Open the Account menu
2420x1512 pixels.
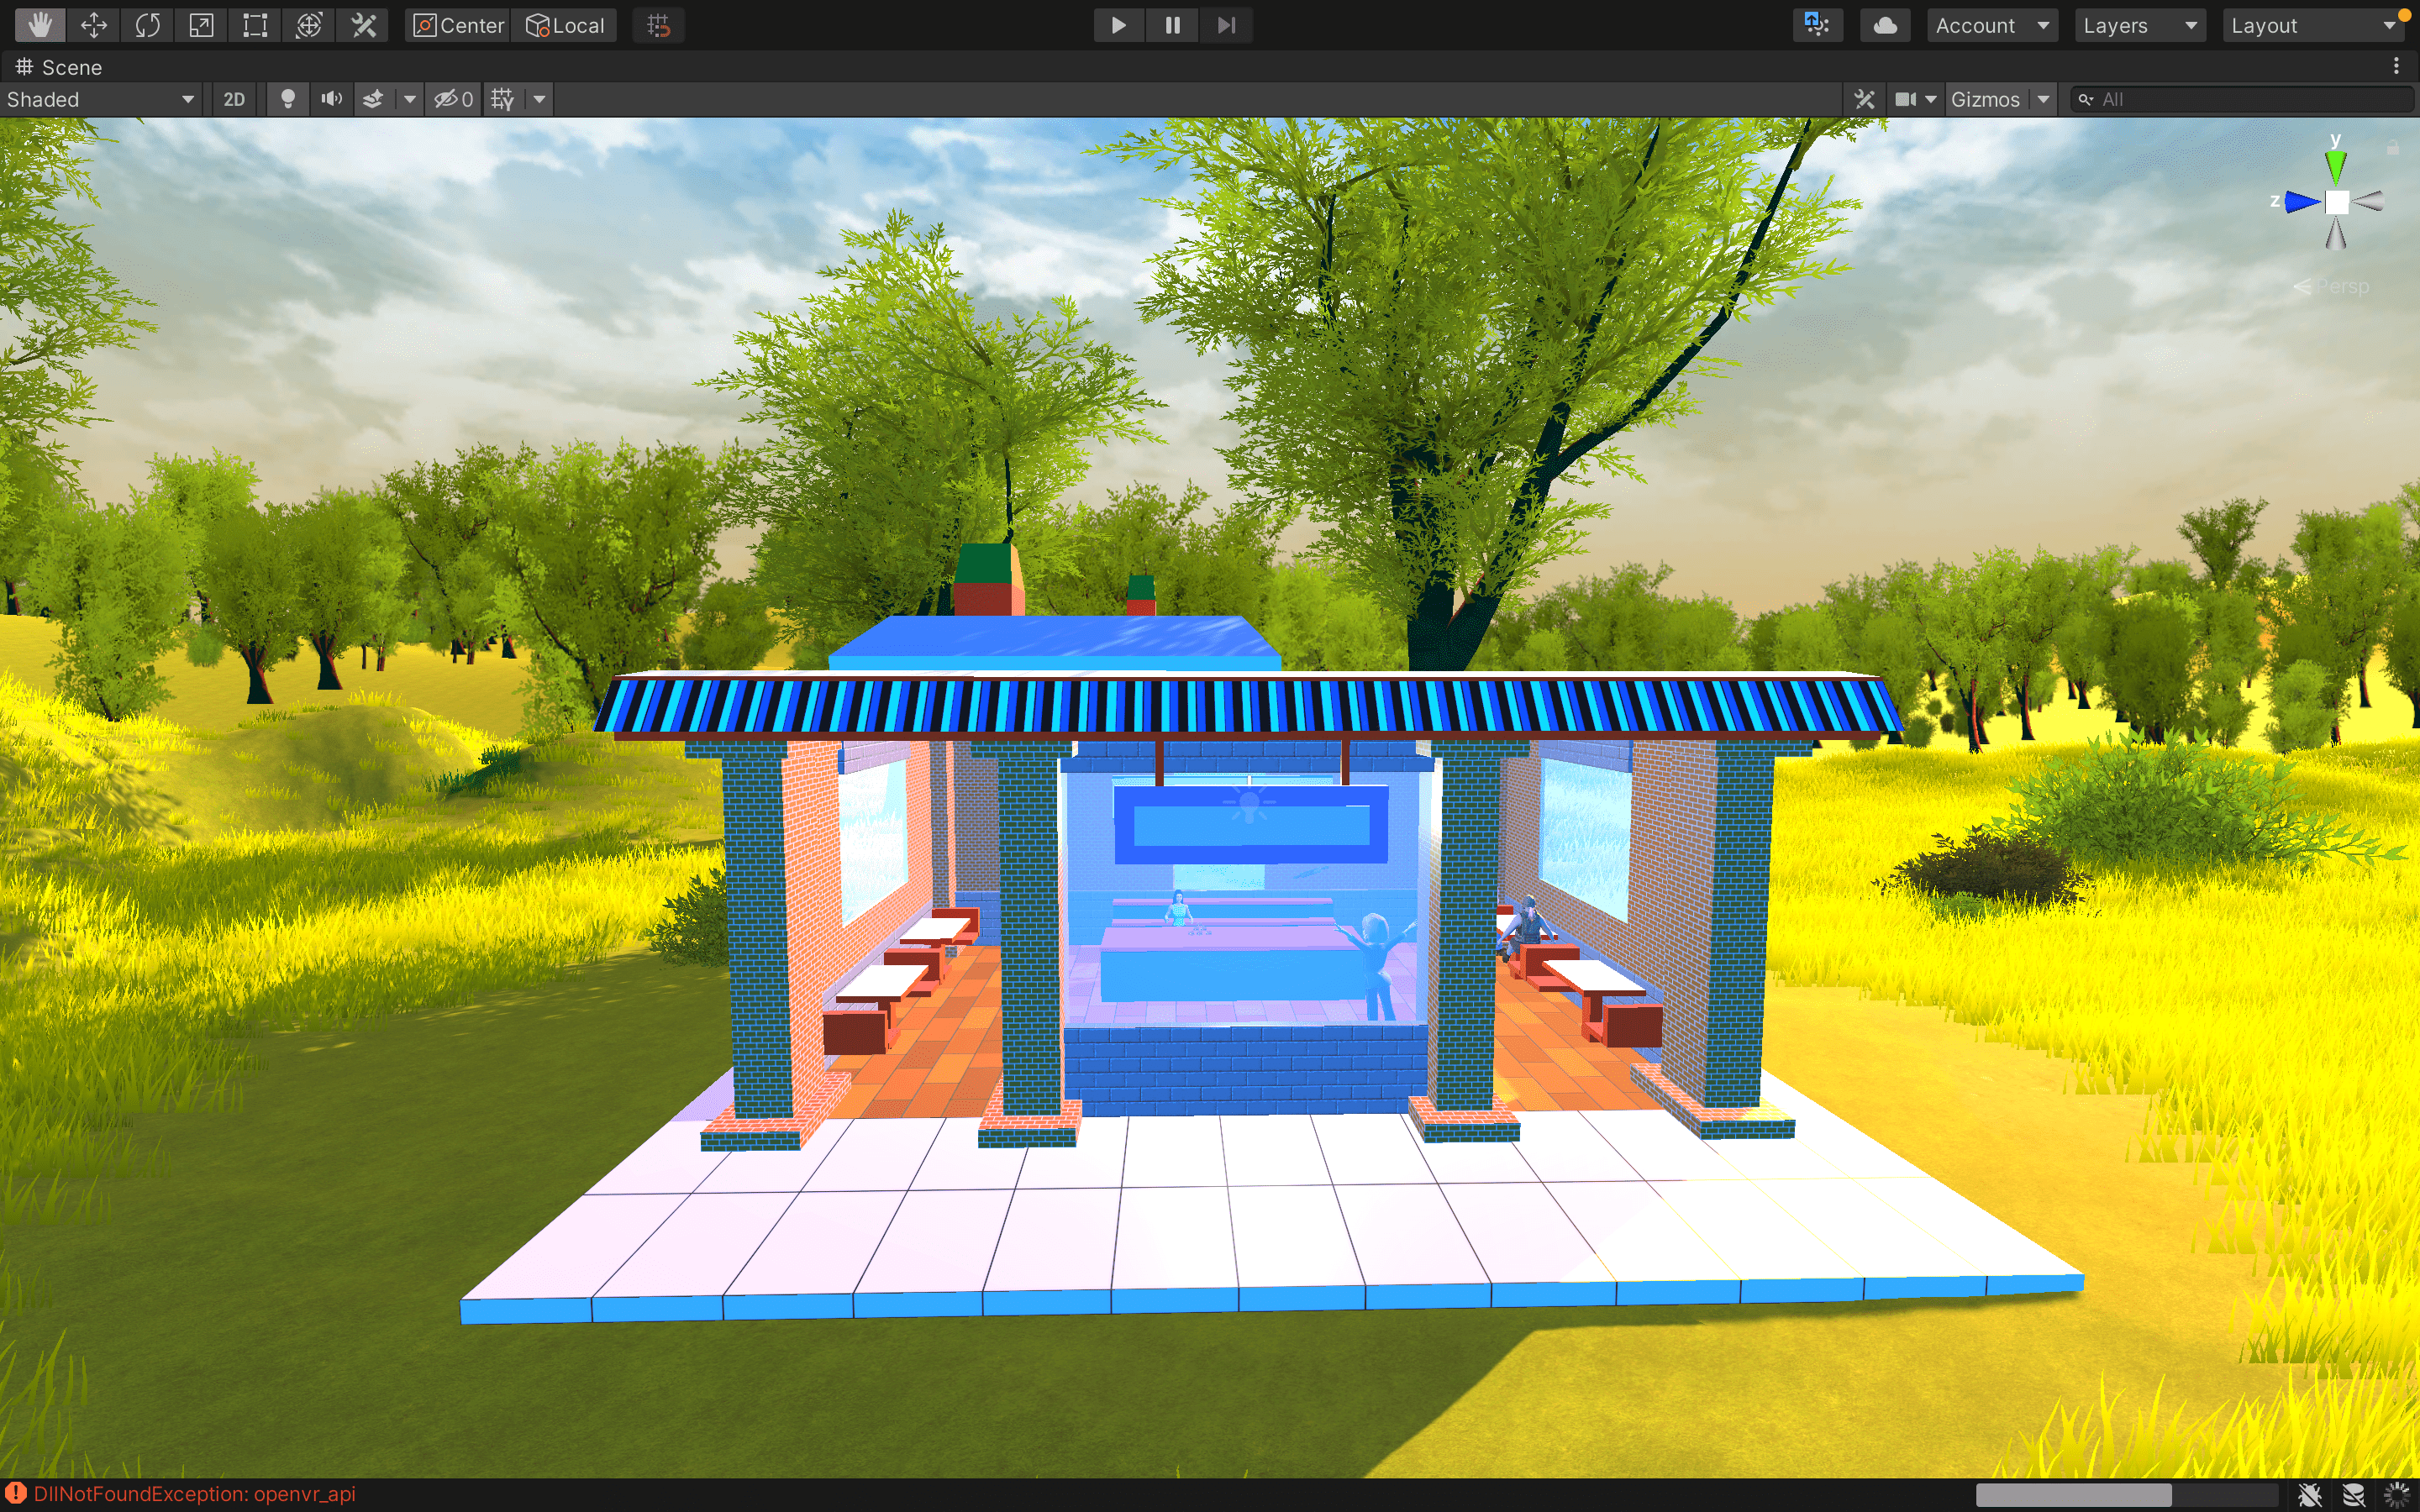click(1991, 25)
